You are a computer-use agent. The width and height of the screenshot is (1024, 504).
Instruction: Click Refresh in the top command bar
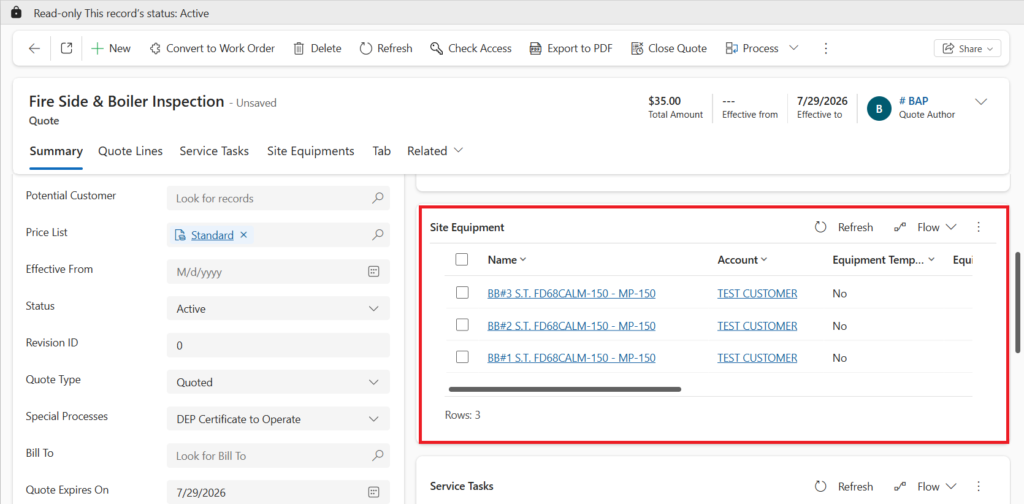click(386, 48)
